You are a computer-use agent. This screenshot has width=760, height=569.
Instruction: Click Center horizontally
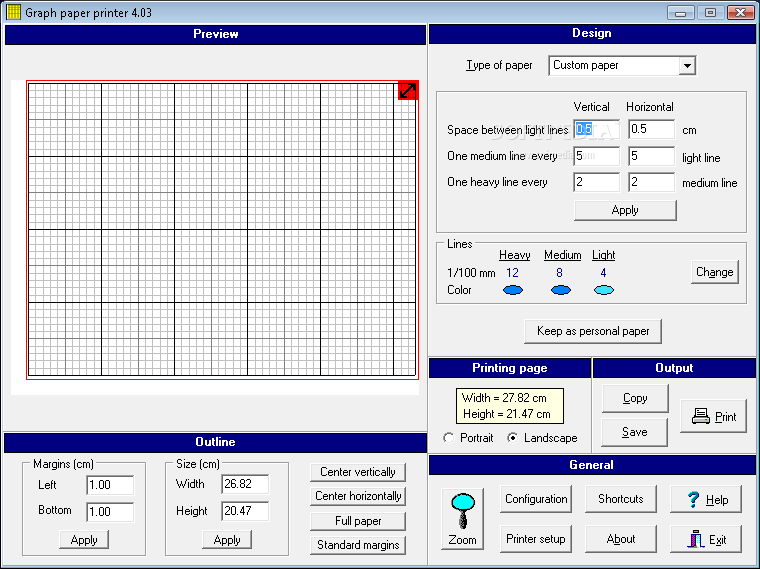click(x=358, y=496)
